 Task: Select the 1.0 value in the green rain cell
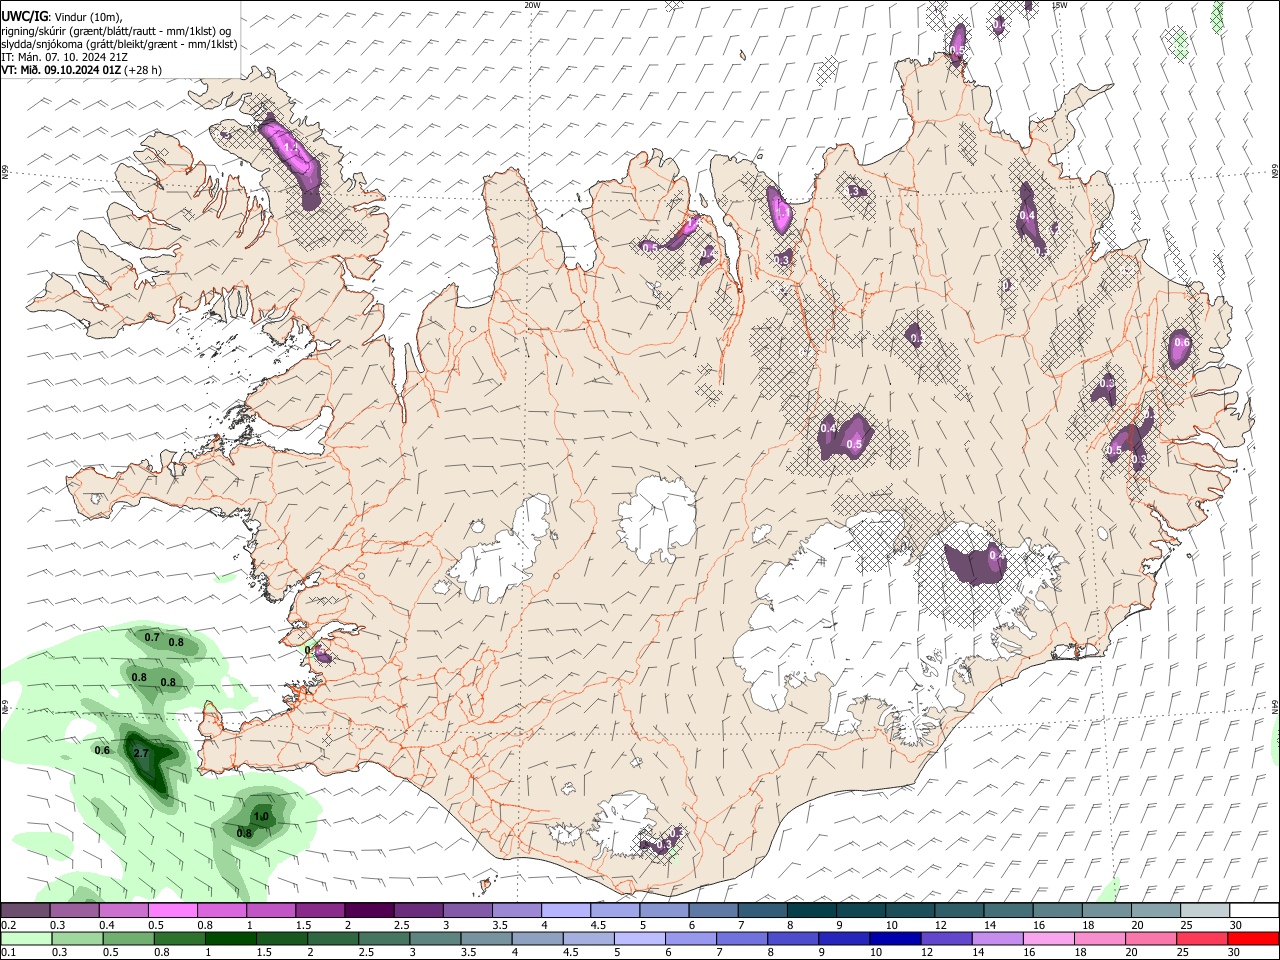pyautogui.click(x=261, y=817)
